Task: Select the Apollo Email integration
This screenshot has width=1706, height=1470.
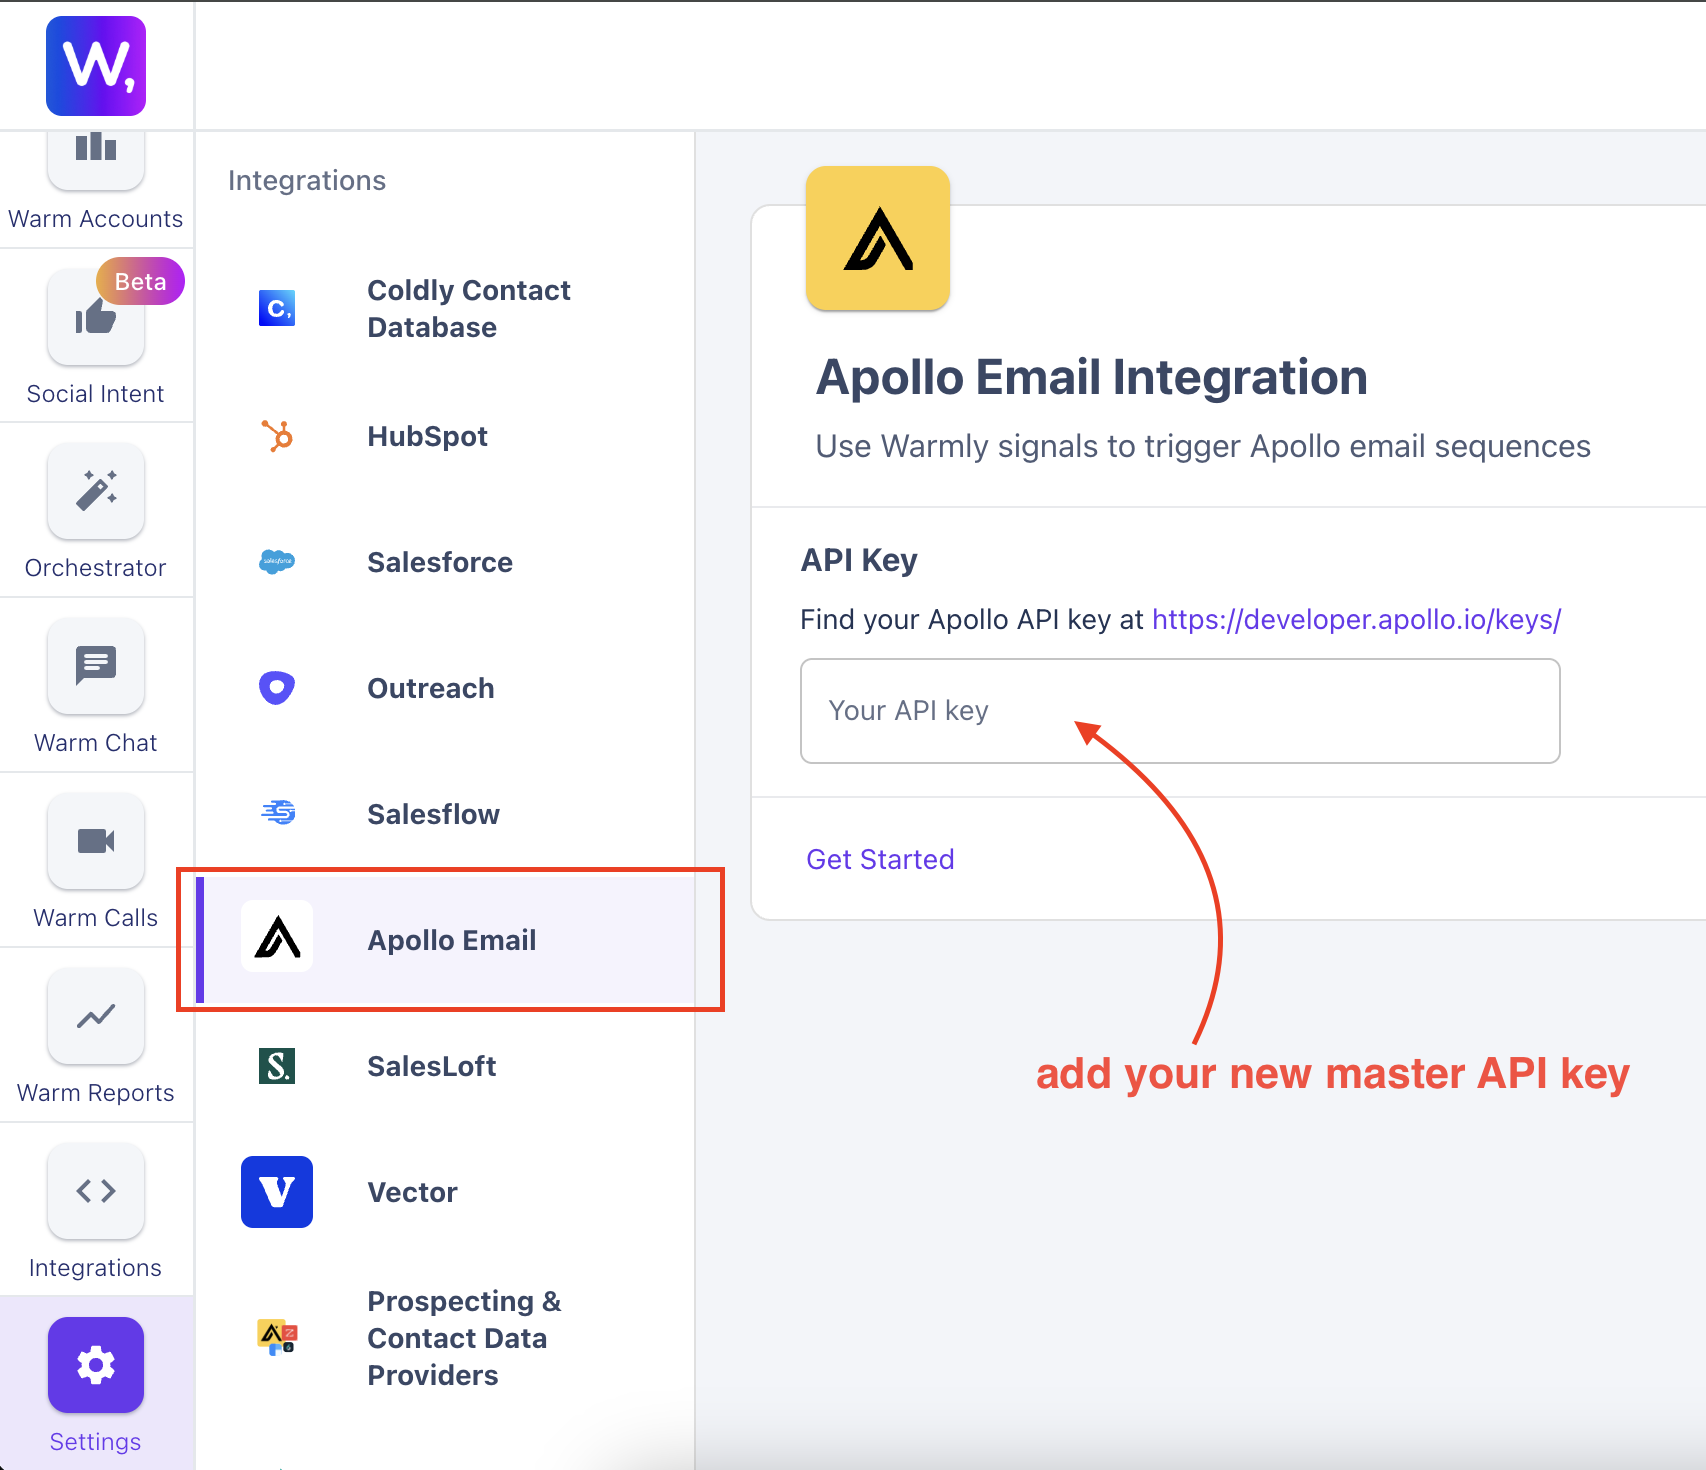Action: pos(446,940)
